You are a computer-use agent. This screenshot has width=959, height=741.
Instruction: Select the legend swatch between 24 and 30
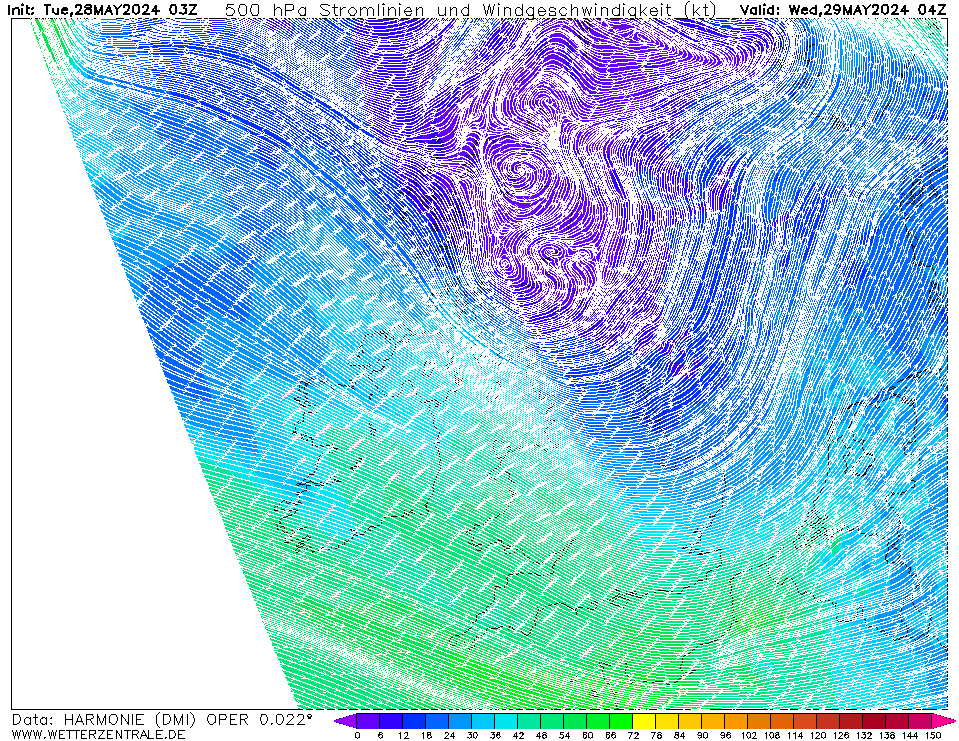461,721
